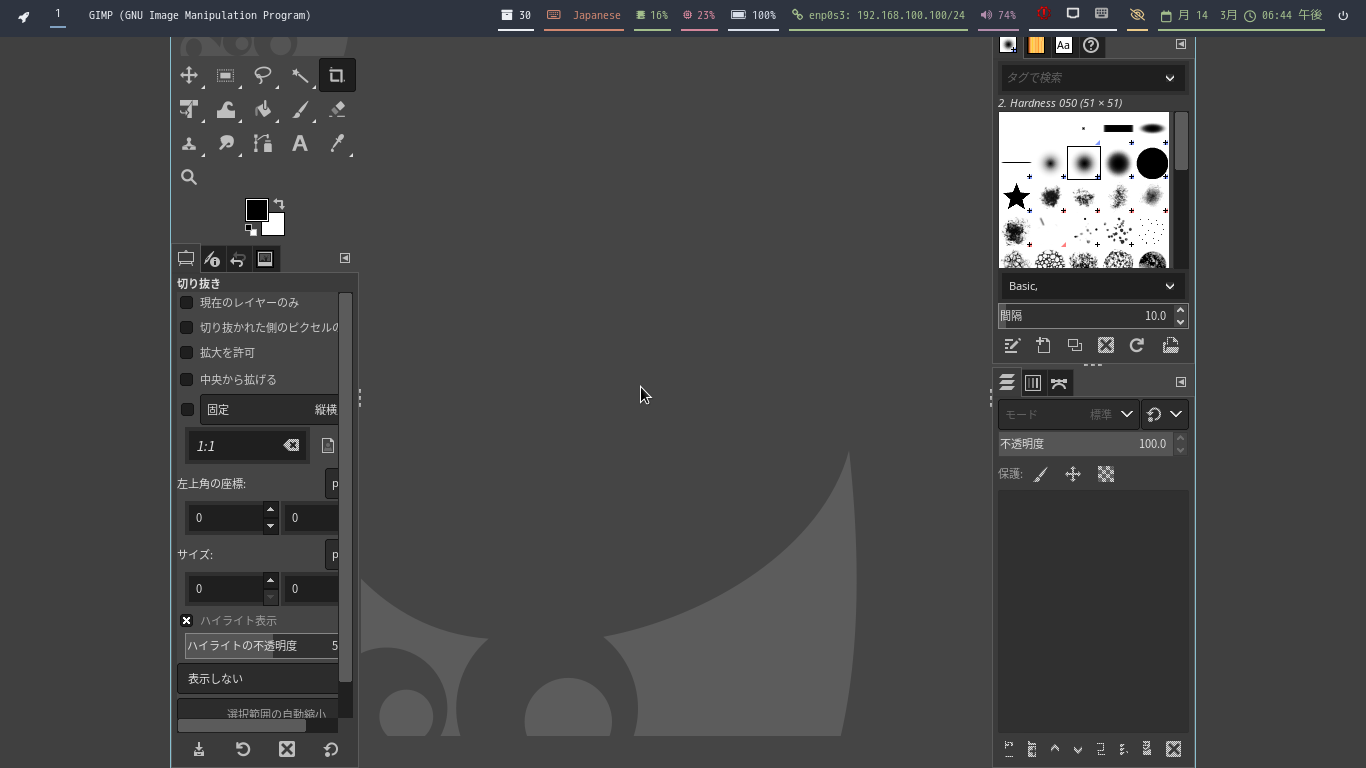Open the white background color swatch
The image size is (1366, 768).
276,227
